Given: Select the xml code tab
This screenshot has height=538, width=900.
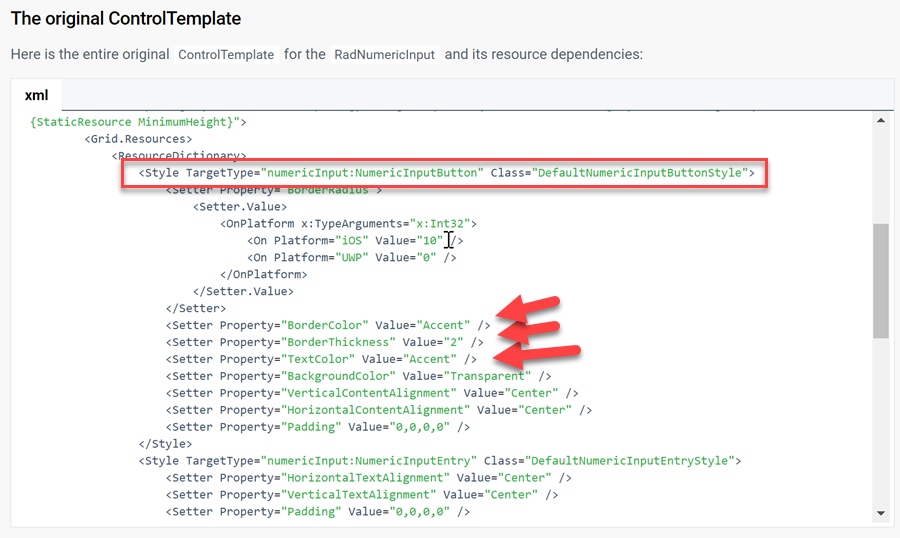Looking at the screenshot, I should 36,95.
